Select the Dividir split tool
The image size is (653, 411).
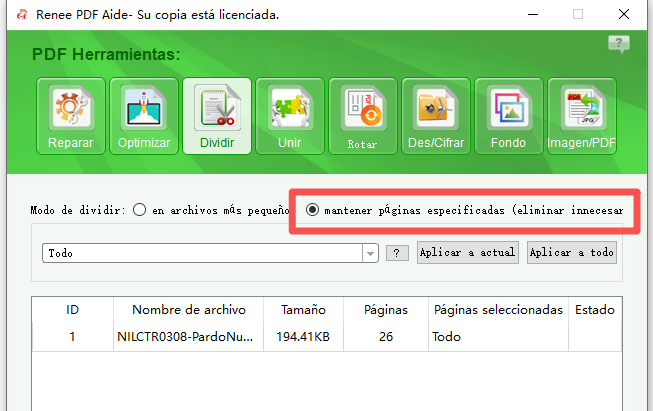217,116
